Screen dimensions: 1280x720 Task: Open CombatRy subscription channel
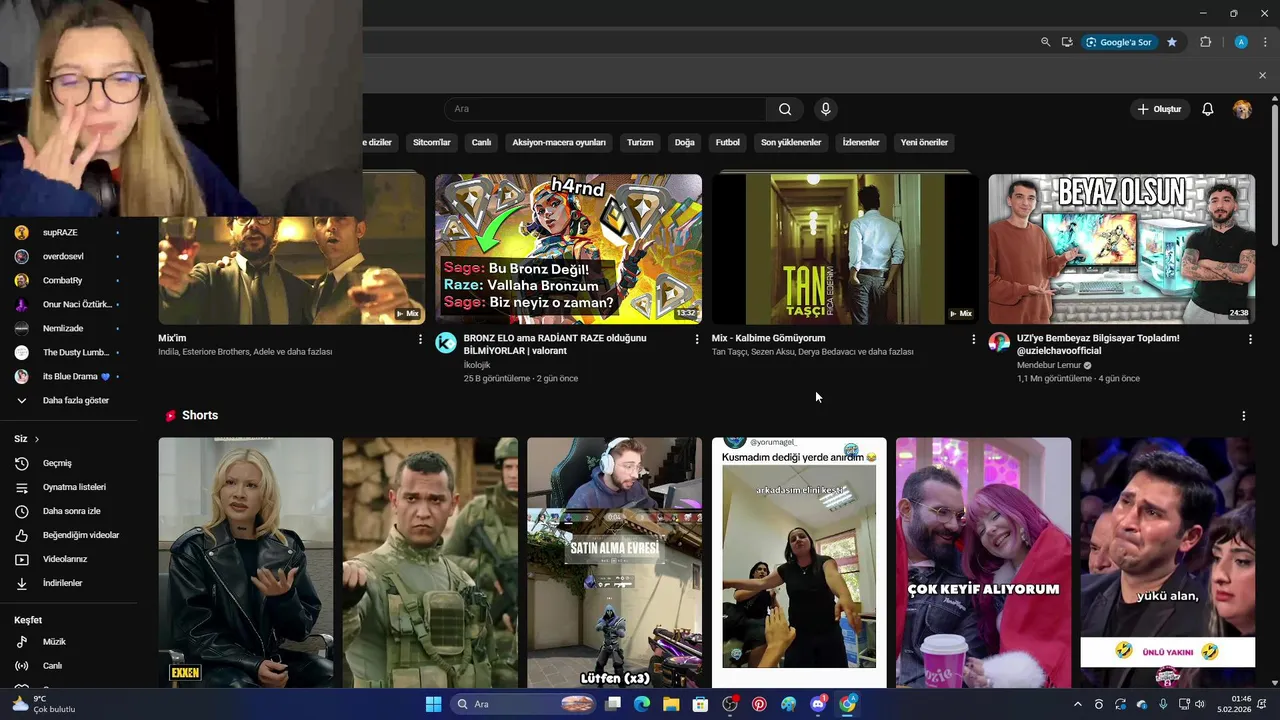coord(68,280)
